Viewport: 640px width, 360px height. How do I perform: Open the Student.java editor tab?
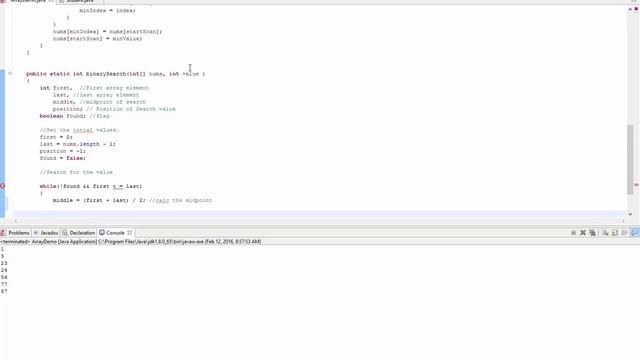(80, 1)
